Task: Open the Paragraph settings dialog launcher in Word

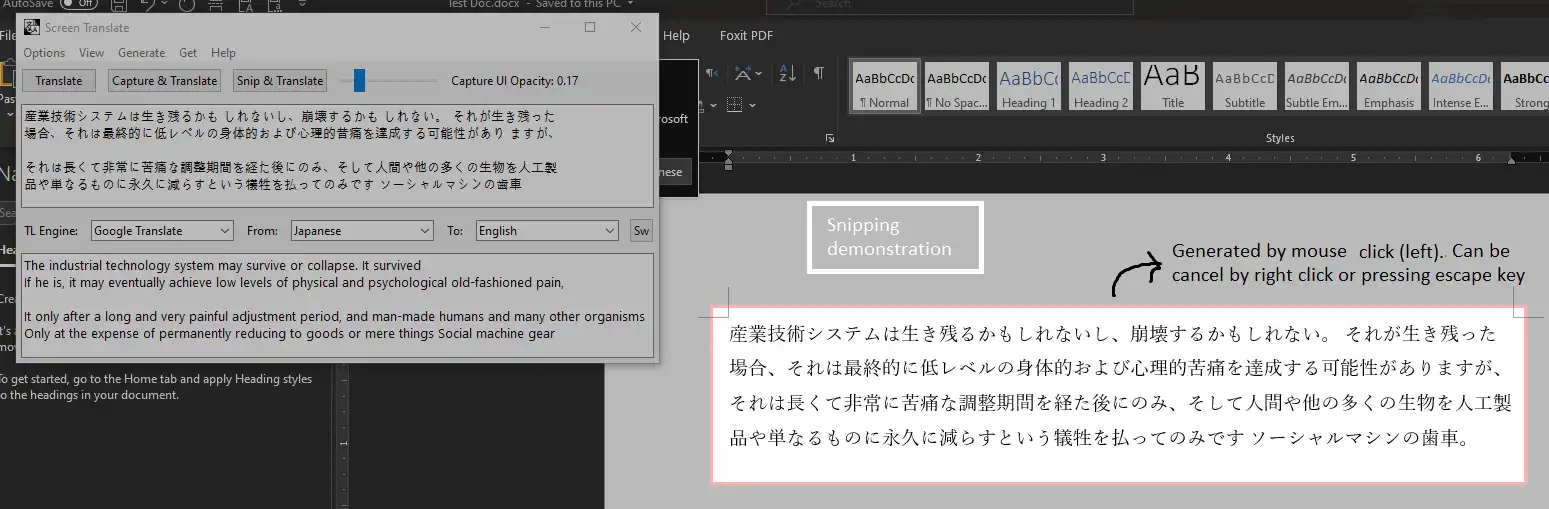Action: pos(829,138)
